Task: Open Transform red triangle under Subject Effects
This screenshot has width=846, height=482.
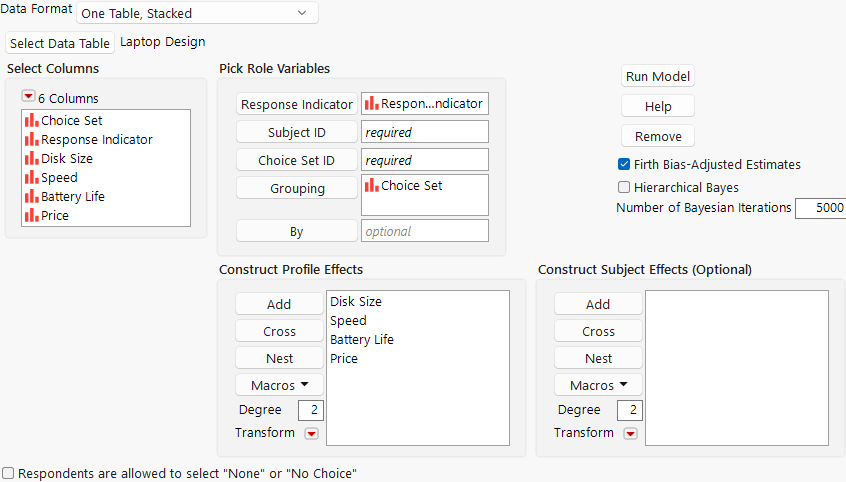Action: (630, 433)
